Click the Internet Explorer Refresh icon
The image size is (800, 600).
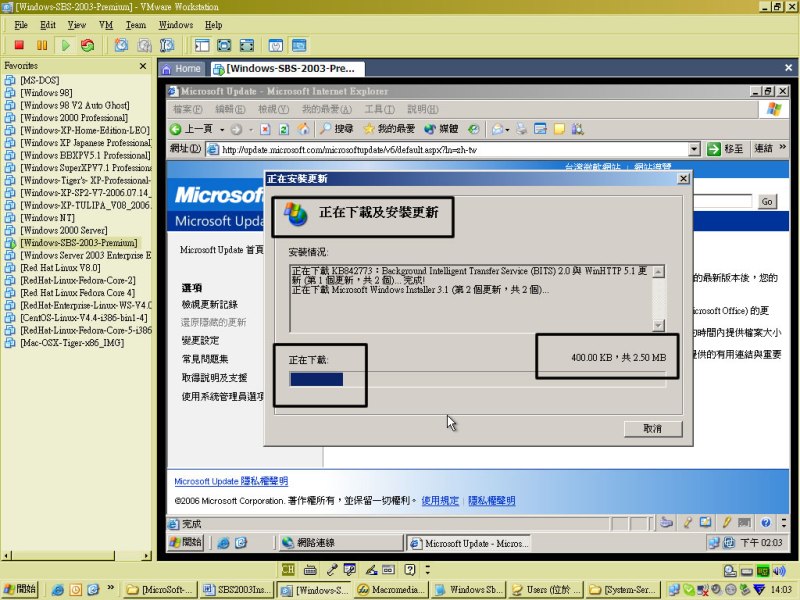(x=284, y=130)
